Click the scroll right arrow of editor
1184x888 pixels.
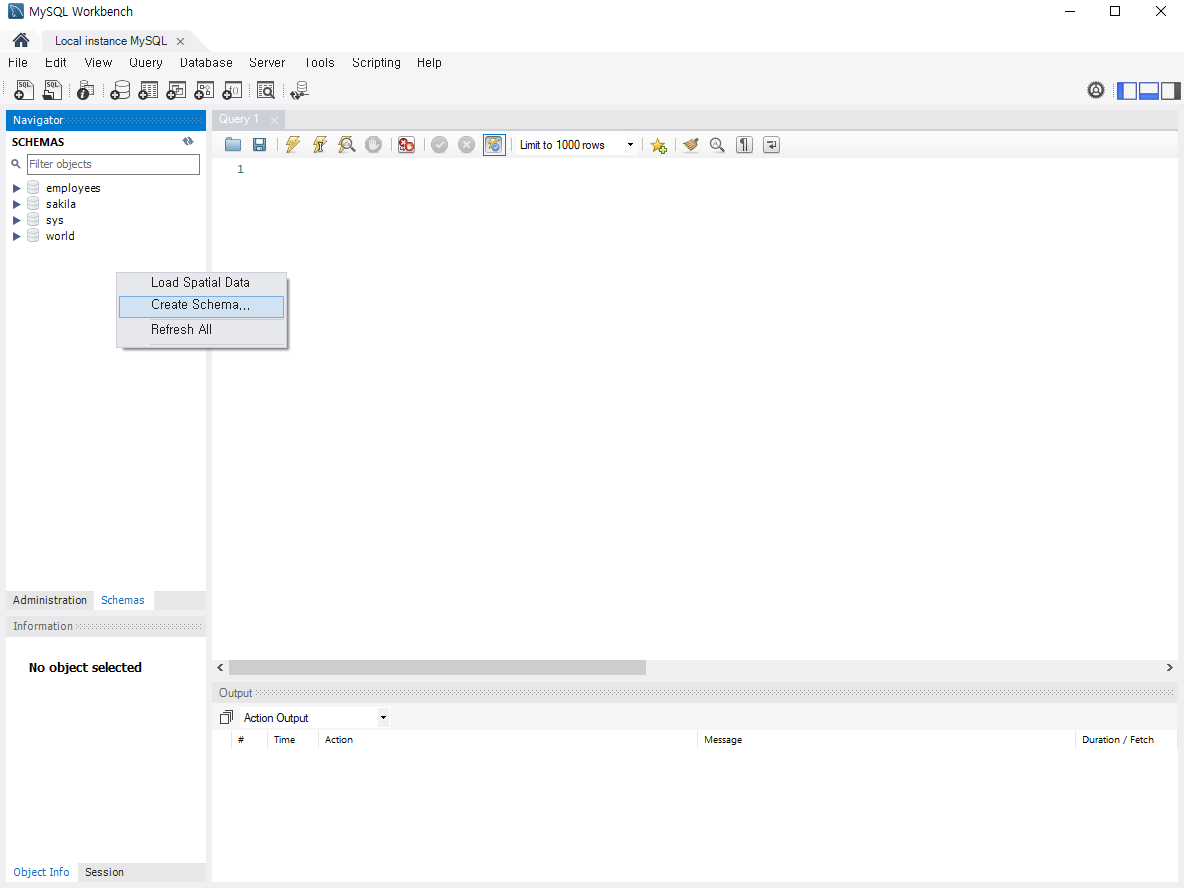[x=1170, y=668]
